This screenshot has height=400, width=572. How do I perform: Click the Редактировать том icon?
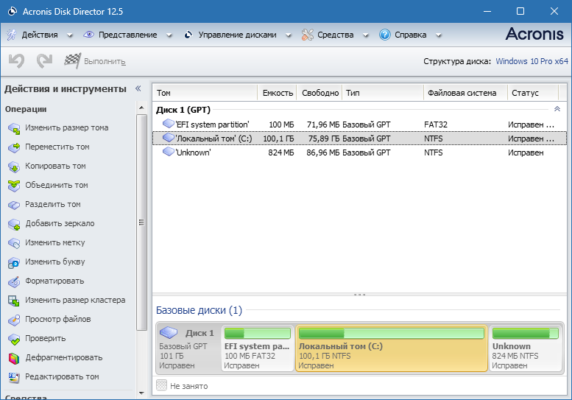pyautogui.click(x=14, y=377)
